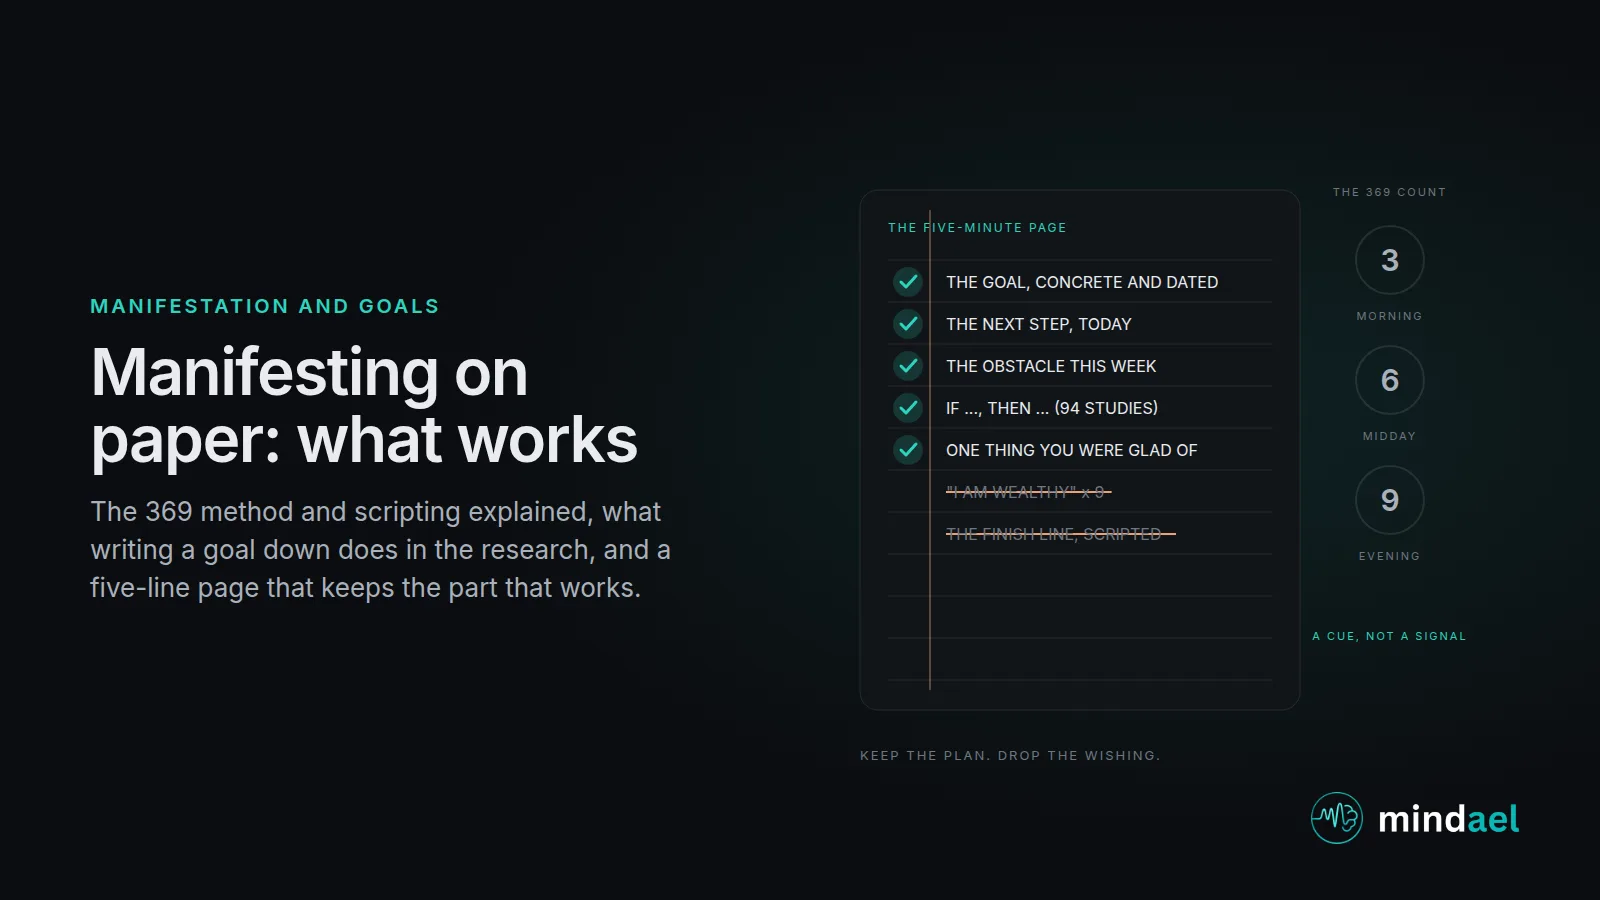Toggle the checkmark beside 'The goal, concrete and dated'
The height and width of the screenshot is (900, 1600).
click(x=908, y=282)
